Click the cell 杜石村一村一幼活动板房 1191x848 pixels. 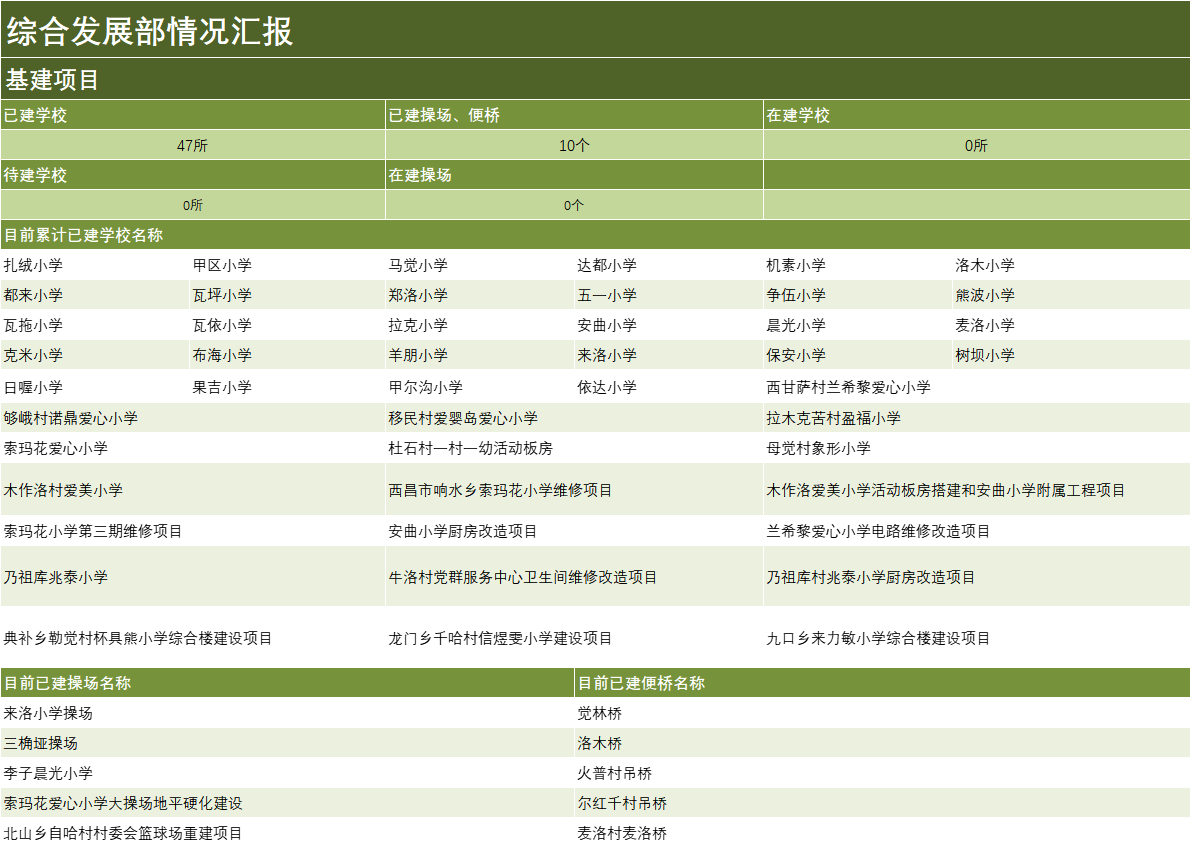[x=574, y=448]
